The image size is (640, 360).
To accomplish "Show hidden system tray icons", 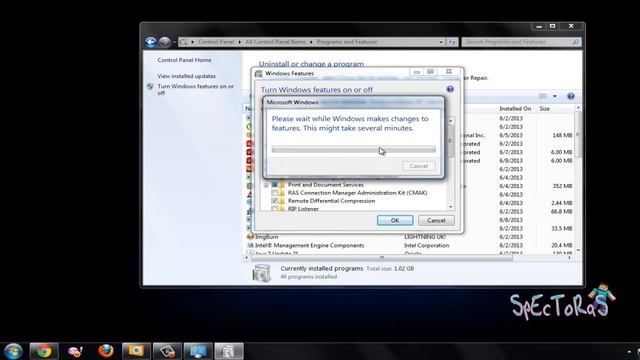I will click(x=629, y=351).
